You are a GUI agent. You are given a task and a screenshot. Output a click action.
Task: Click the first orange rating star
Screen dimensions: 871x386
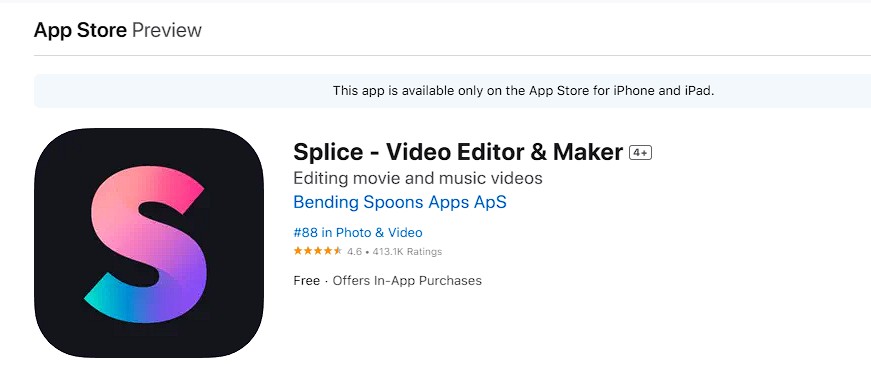tap(298, 251)
